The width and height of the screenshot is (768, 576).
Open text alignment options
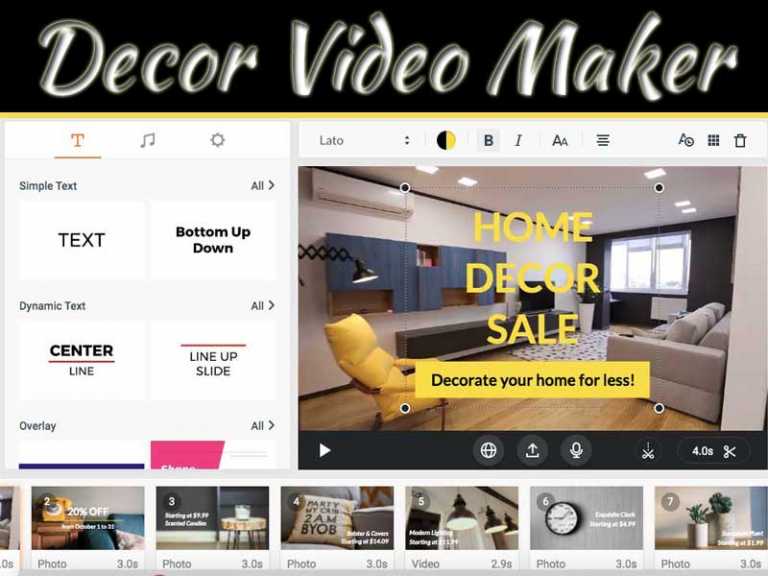pyautogui.click(x=603, y=141)
